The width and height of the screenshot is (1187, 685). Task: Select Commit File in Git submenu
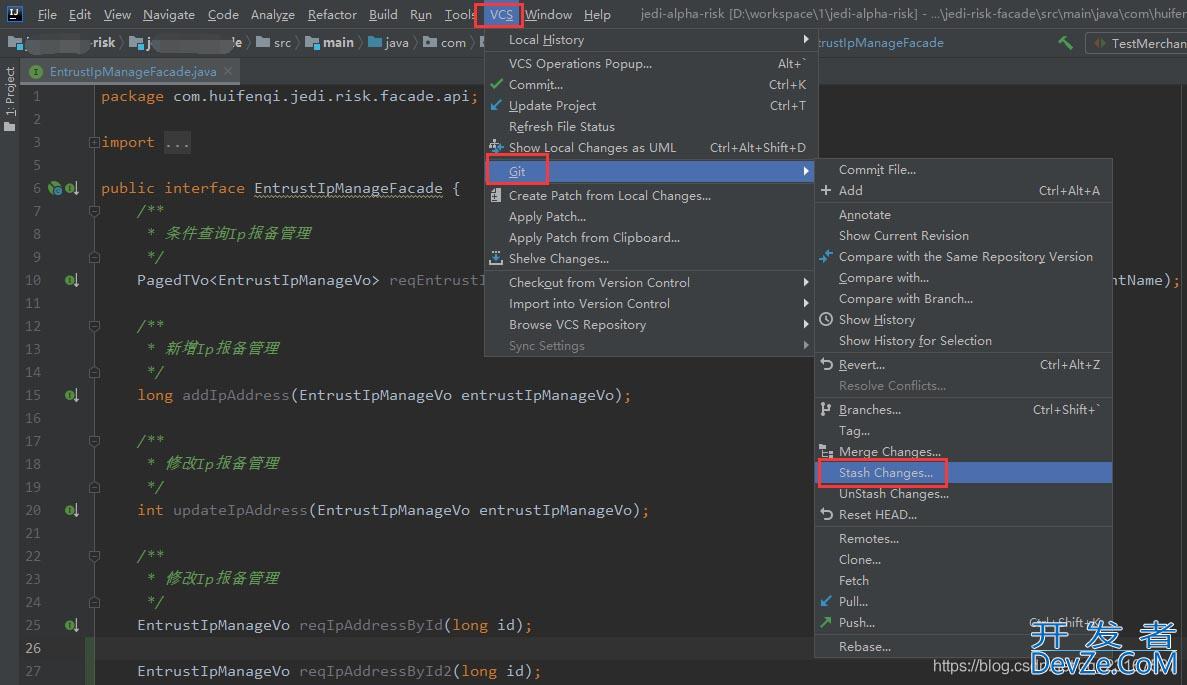click(x=963, y=170)
